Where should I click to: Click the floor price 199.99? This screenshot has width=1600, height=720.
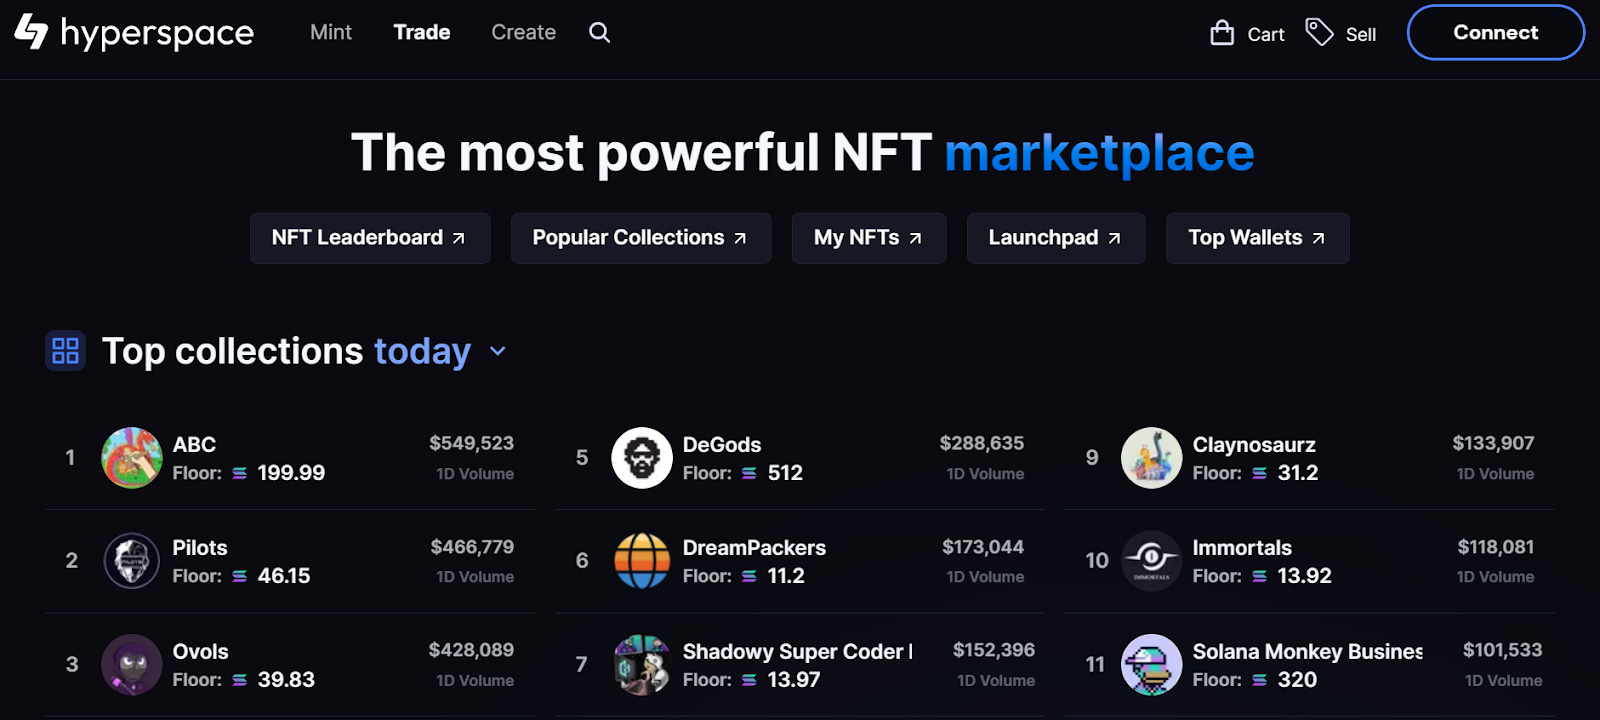(x=291, y=473)
